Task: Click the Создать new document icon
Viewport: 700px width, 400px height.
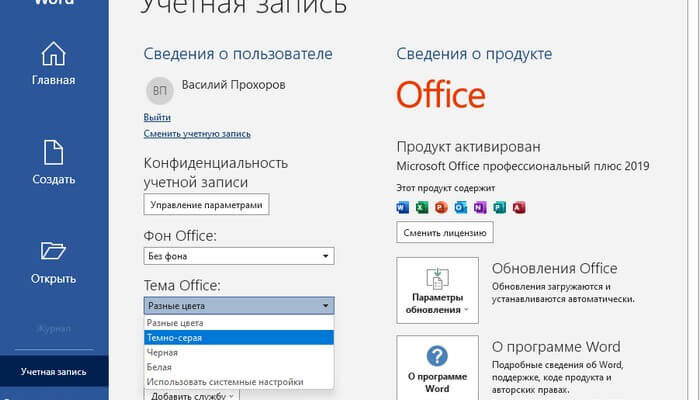Action: [x=53, y=152]
